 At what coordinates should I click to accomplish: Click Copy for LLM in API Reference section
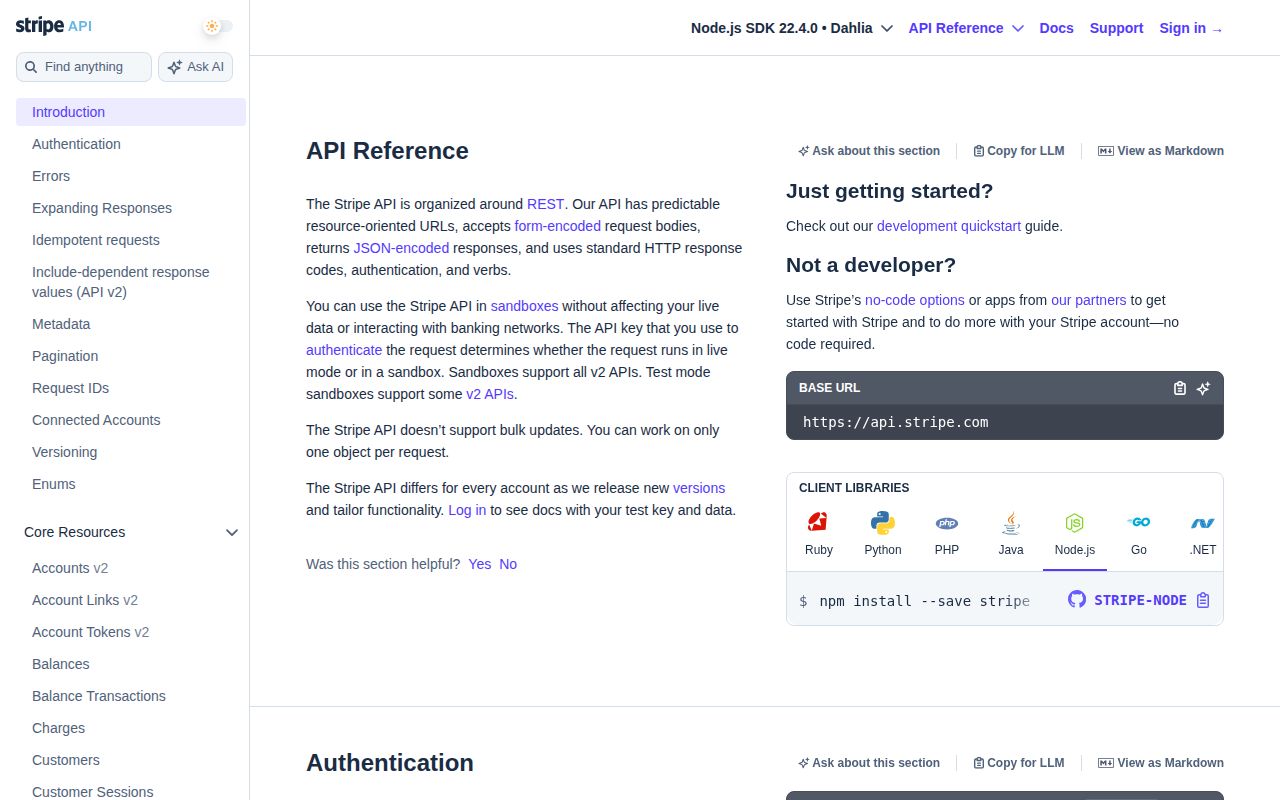pos(1019,151)
